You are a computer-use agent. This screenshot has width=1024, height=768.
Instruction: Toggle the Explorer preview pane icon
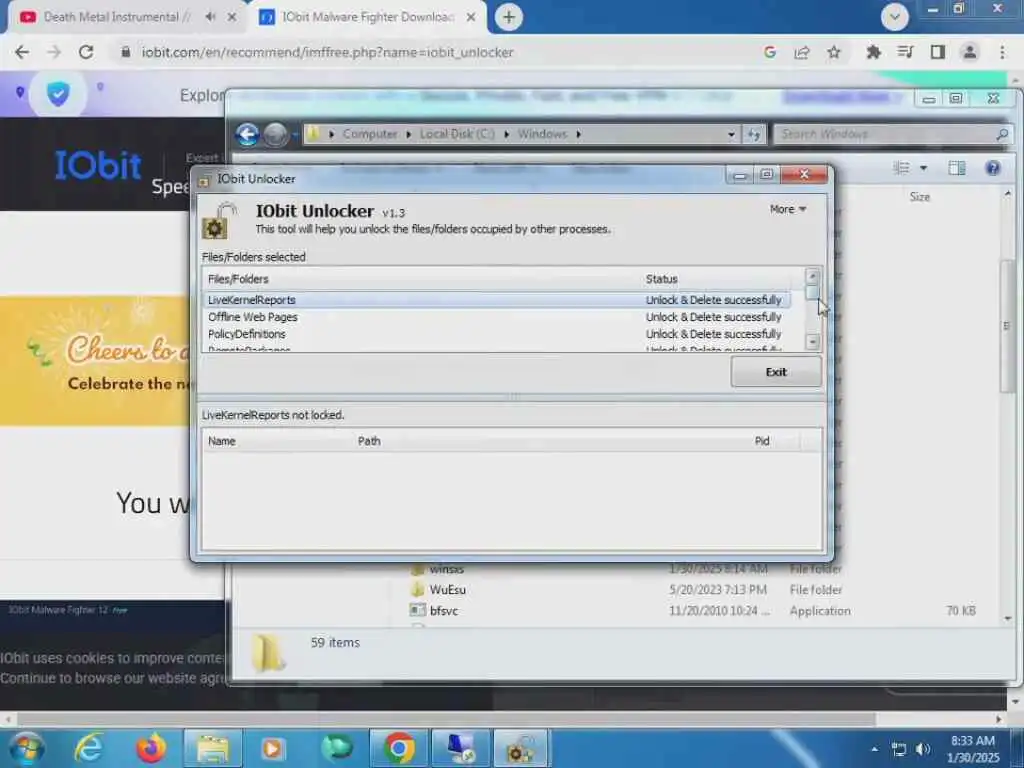point(957,168)
